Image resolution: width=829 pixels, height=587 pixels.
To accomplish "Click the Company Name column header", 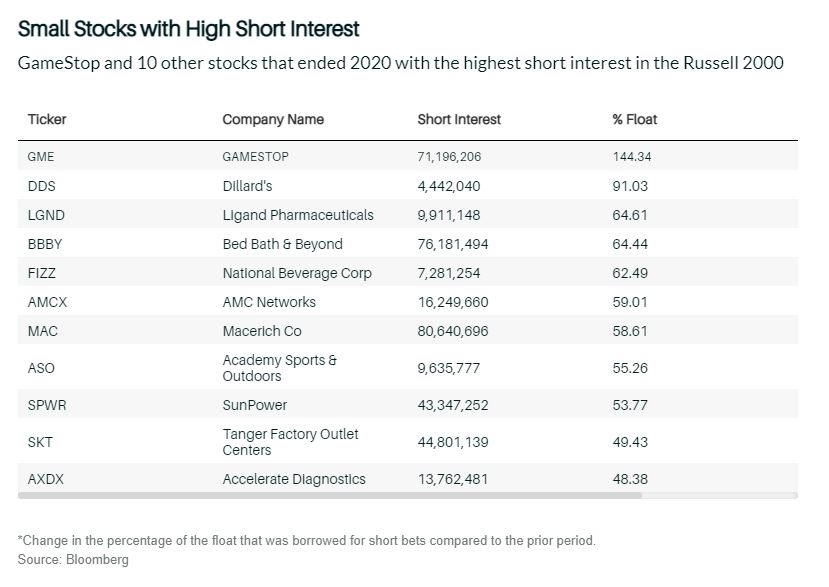I will coord(273,119).
